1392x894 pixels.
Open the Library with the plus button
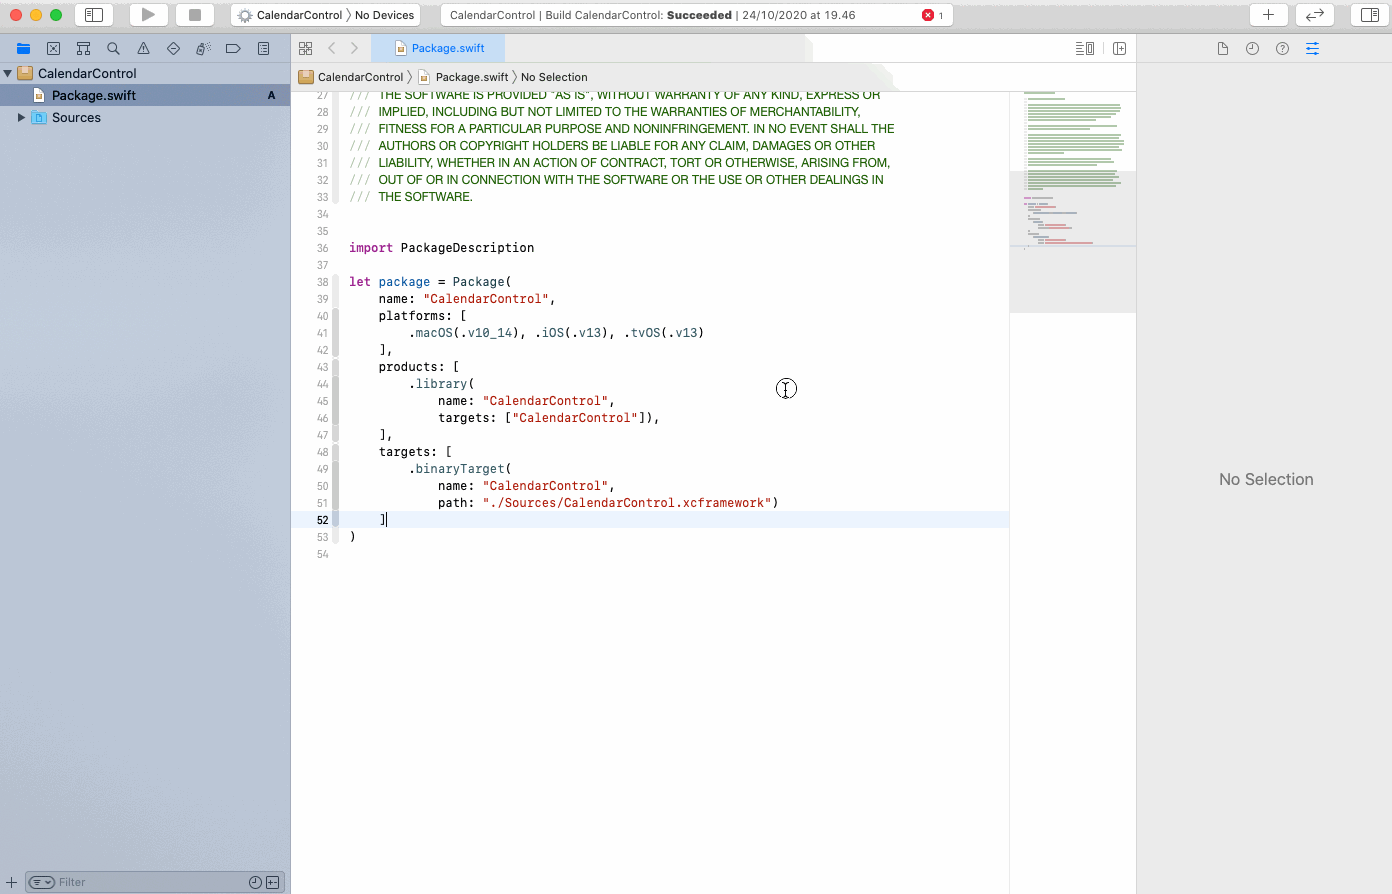[1268, 15]
